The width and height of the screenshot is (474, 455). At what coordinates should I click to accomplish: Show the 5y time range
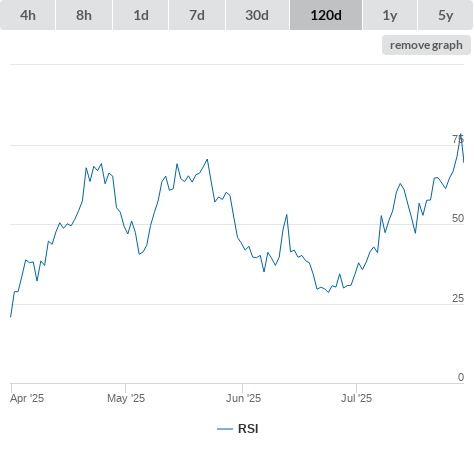point(446,15)
